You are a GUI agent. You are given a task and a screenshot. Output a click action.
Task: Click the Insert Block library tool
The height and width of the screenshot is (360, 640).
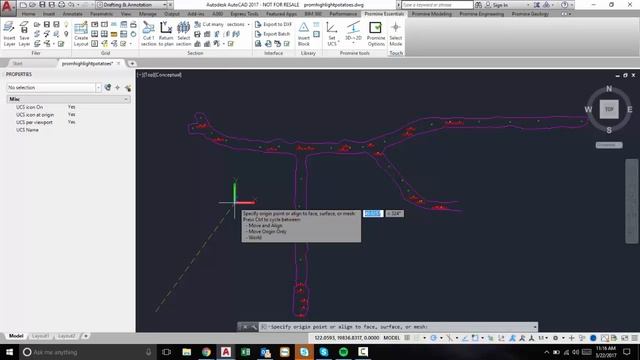point(304,33)
